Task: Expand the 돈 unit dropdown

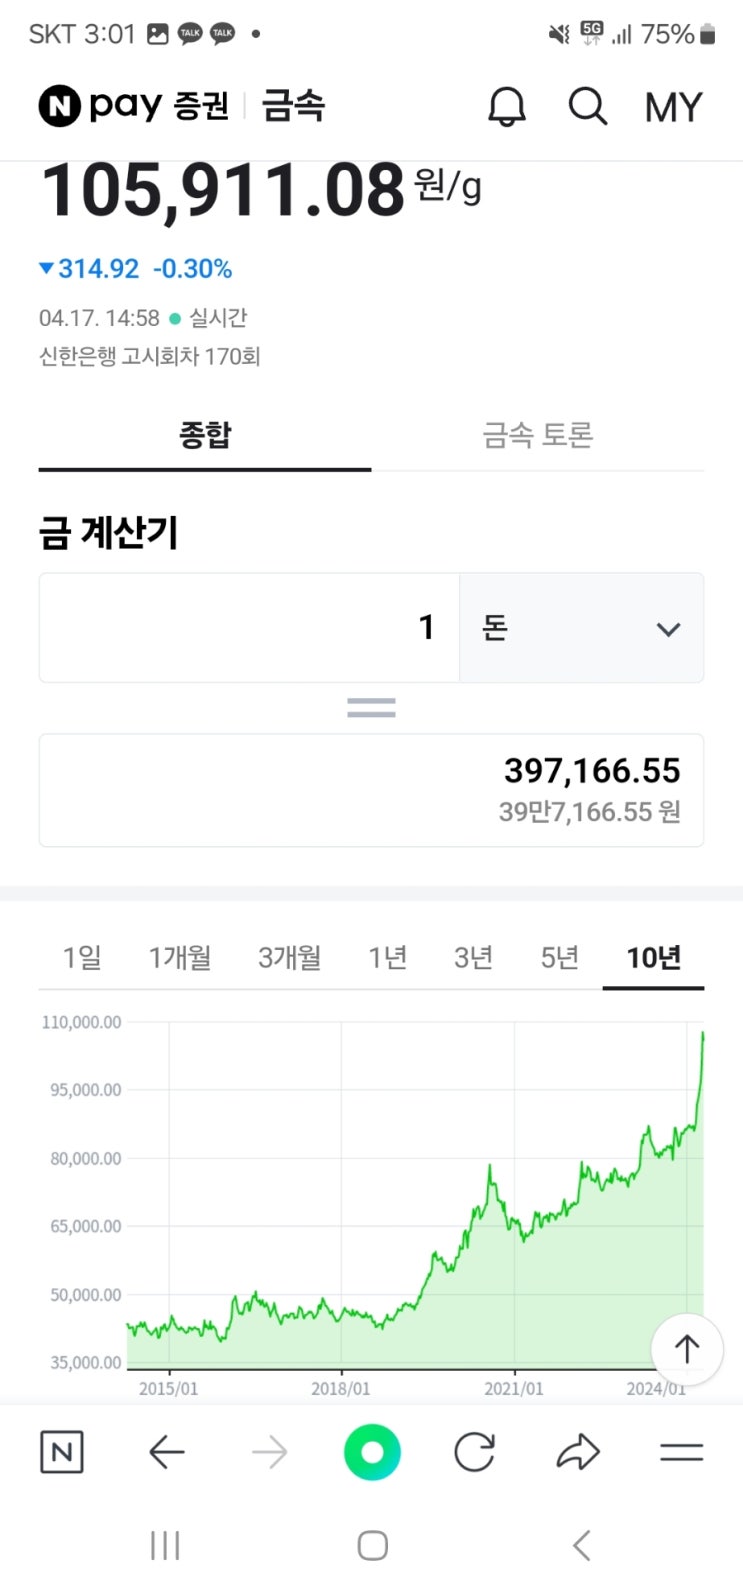Action: [581, 628]
